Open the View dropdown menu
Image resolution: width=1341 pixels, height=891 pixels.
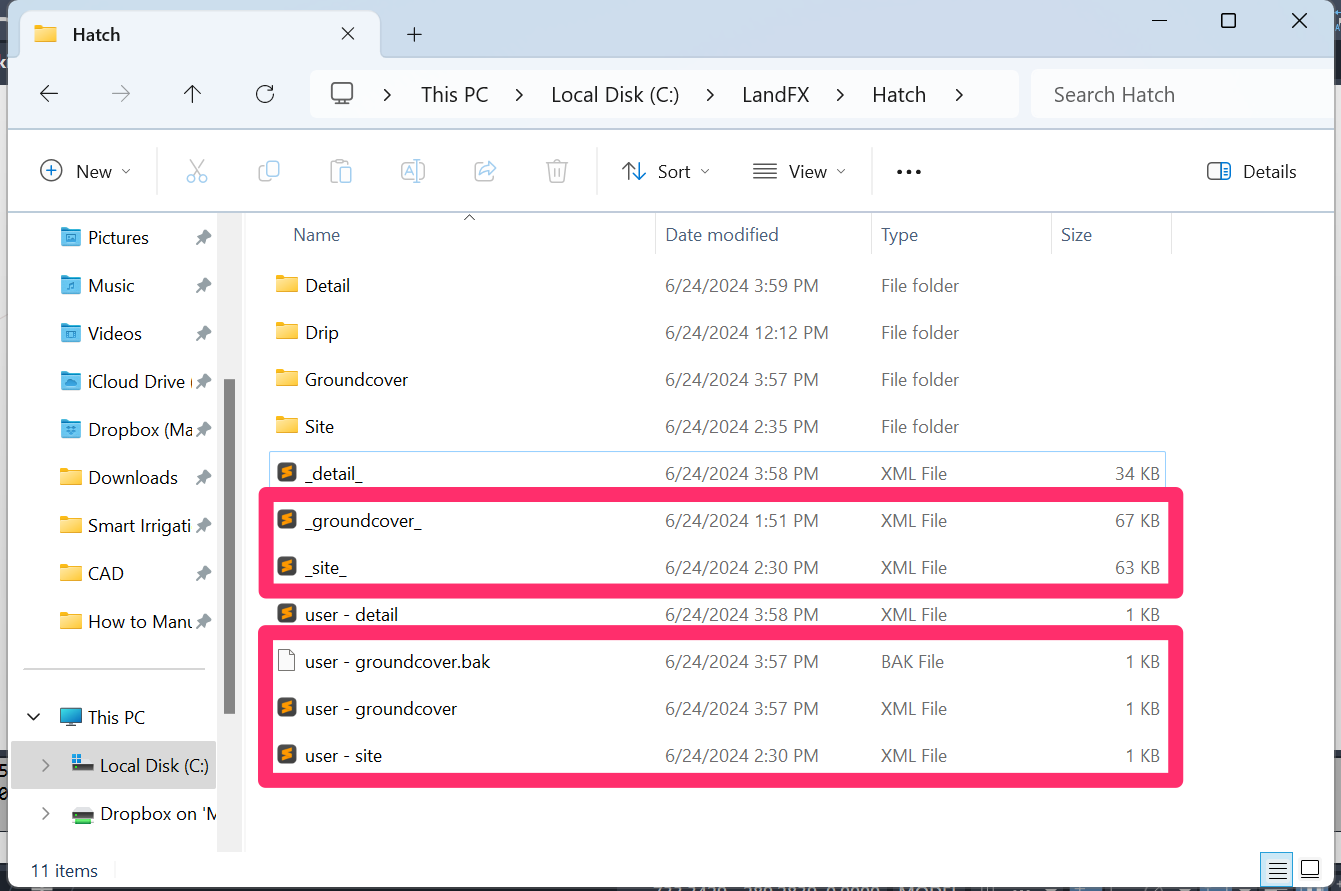(x=799, y=171)
